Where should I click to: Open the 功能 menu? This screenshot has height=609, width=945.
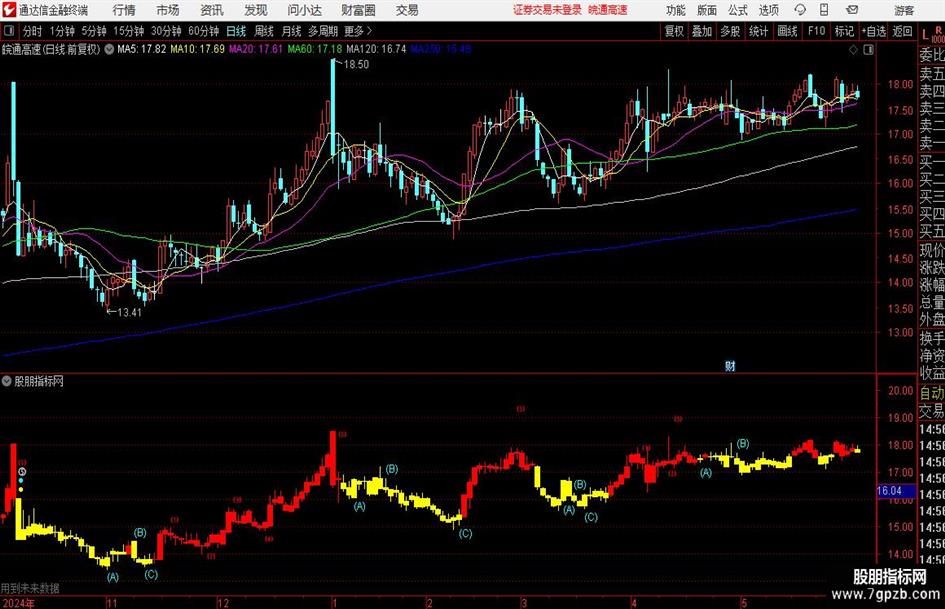point(676,10)
